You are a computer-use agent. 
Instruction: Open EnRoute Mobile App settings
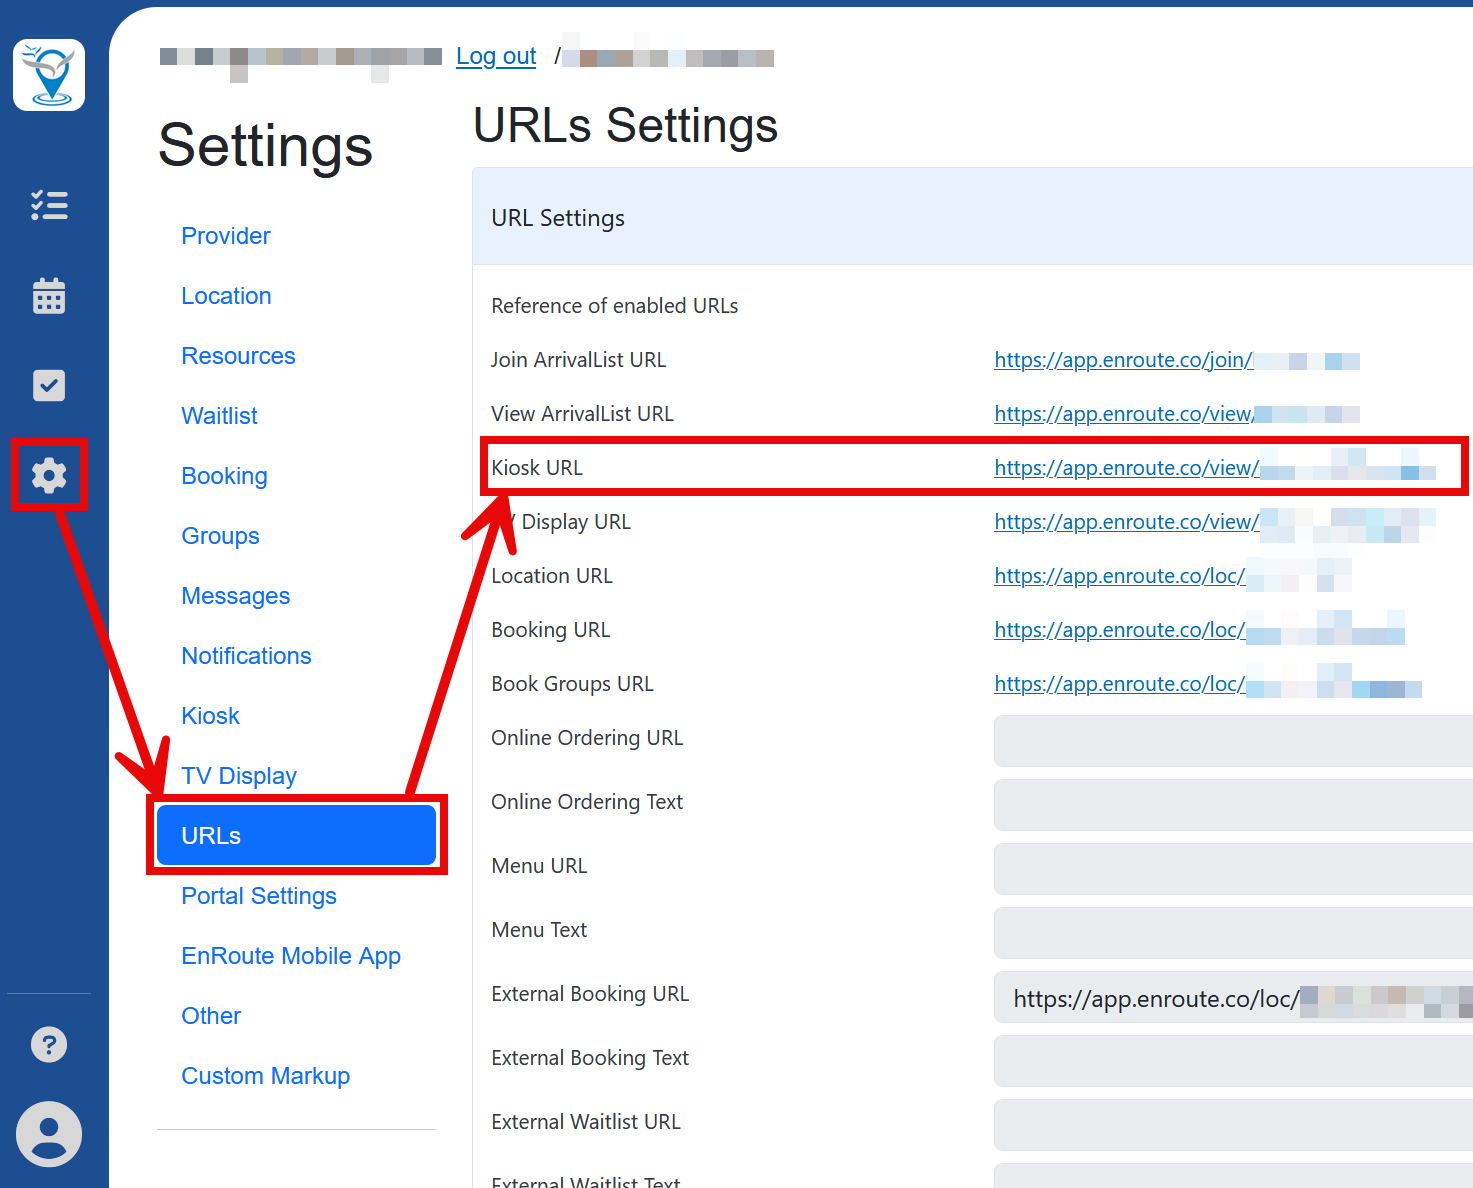click(x=291, y=956)
